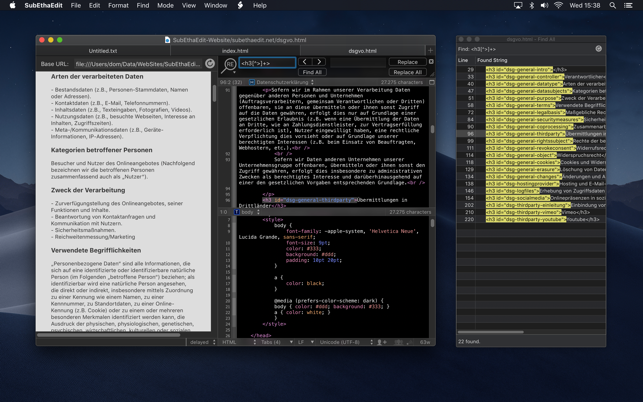The width and height of the screenshot is (643, 402).
Task: Open the Find menu
Action: click(143, 5)
